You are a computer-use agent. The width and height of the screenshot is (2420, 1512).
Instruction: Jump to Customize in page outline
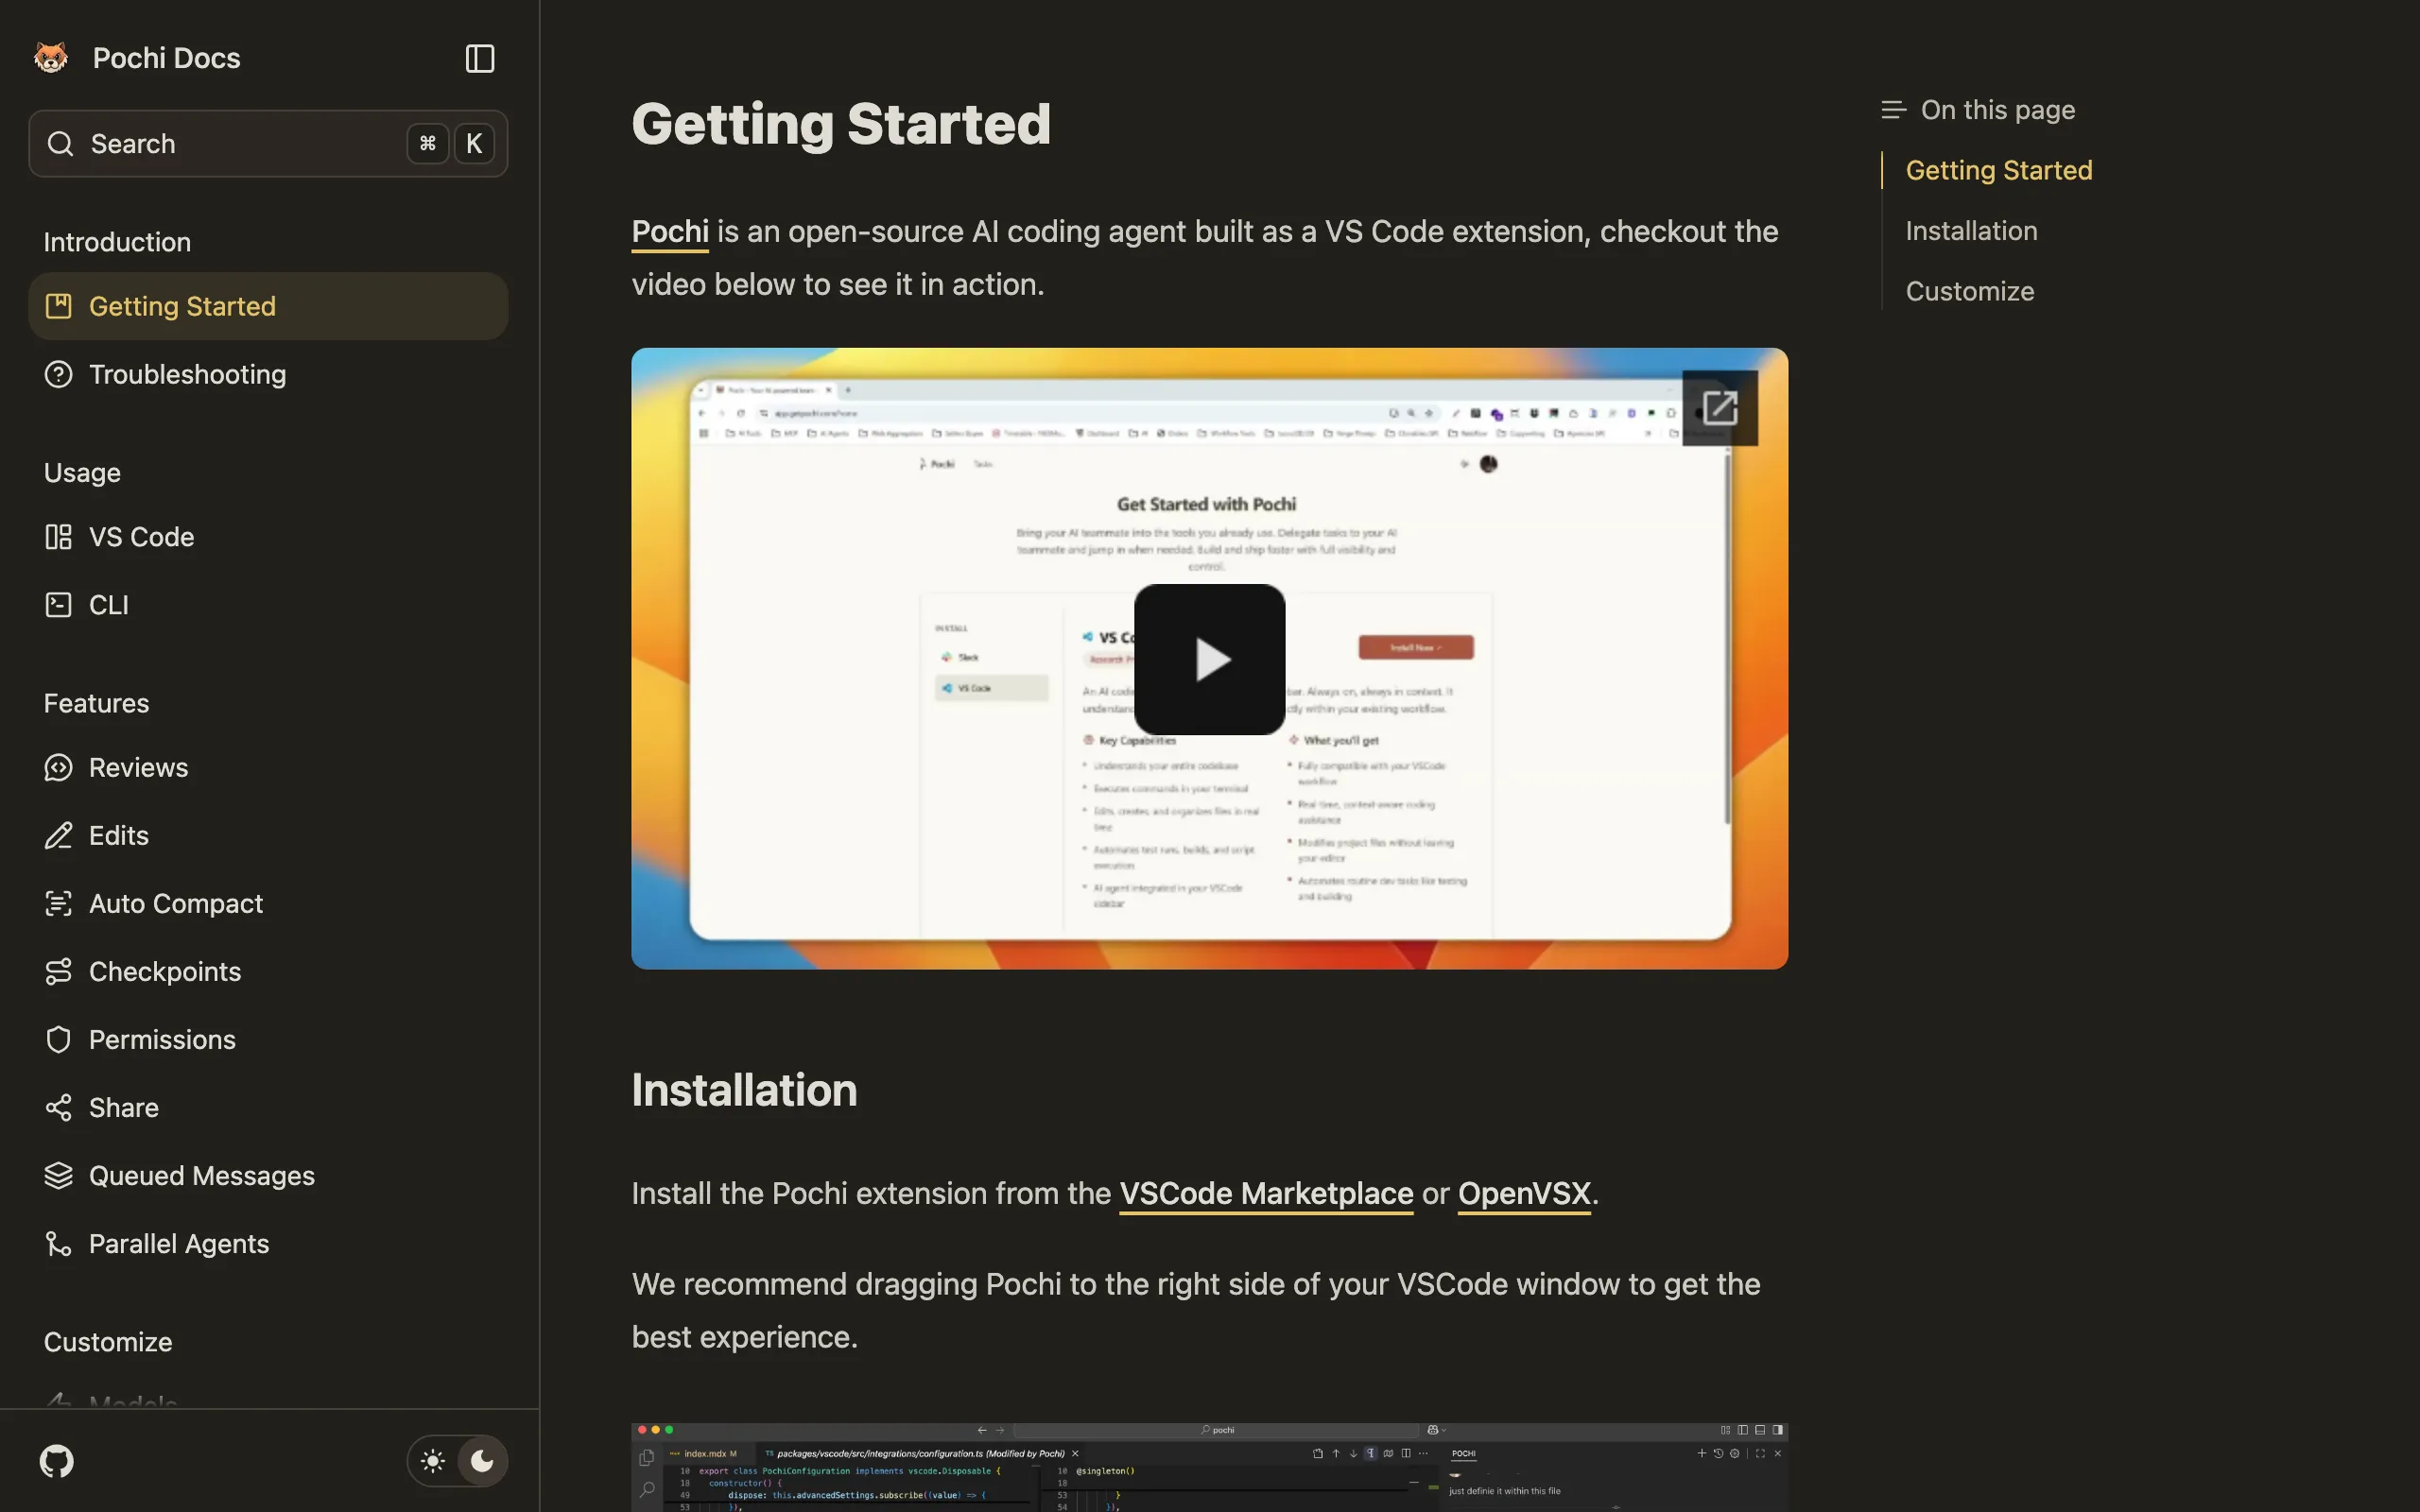(x=1970, y=292)
